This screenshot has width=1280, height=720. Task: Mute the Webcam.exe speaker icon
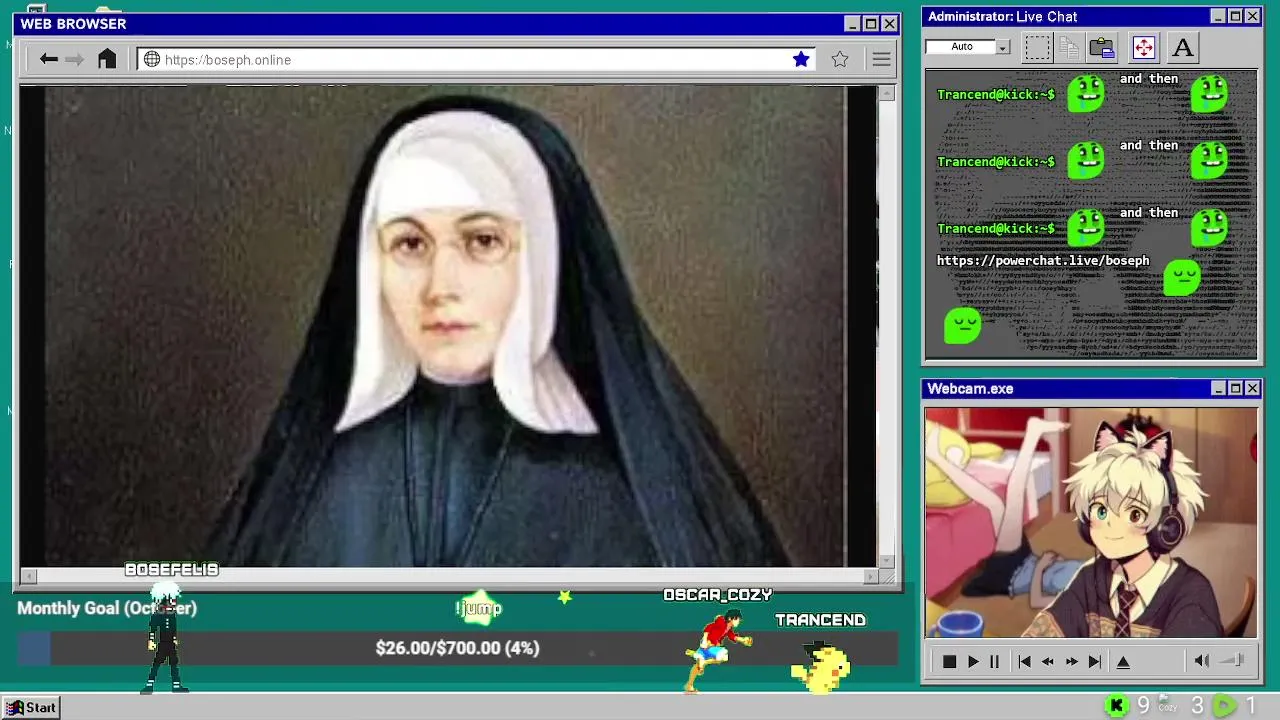pyautogui.click(x=1202, y=660)
